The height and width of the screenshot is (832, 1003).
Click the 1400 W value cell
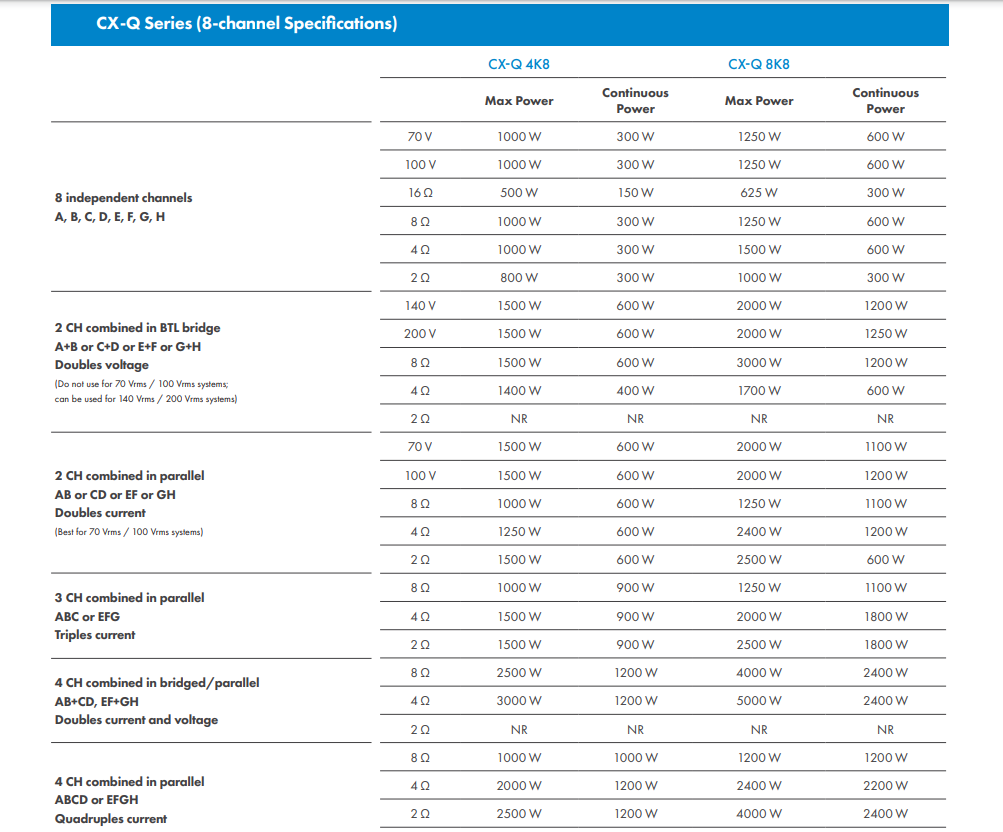pos(518,391)
